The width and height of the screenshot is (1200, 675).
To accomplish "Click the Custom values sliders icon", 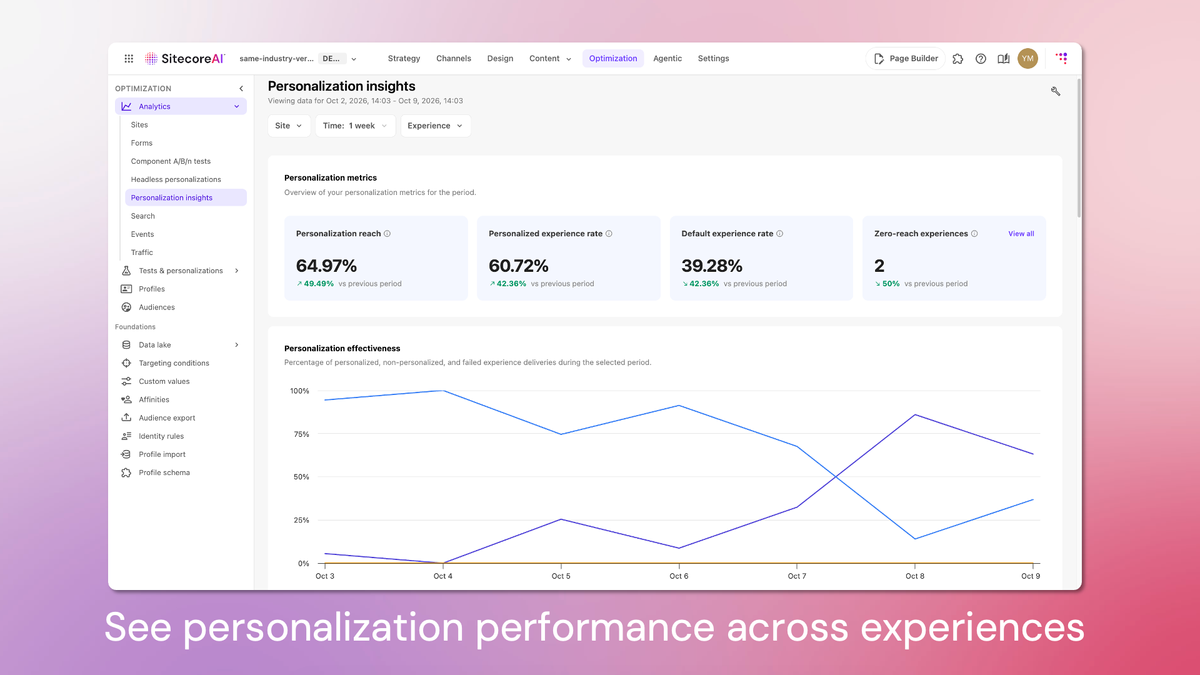I will click(126, 381).
